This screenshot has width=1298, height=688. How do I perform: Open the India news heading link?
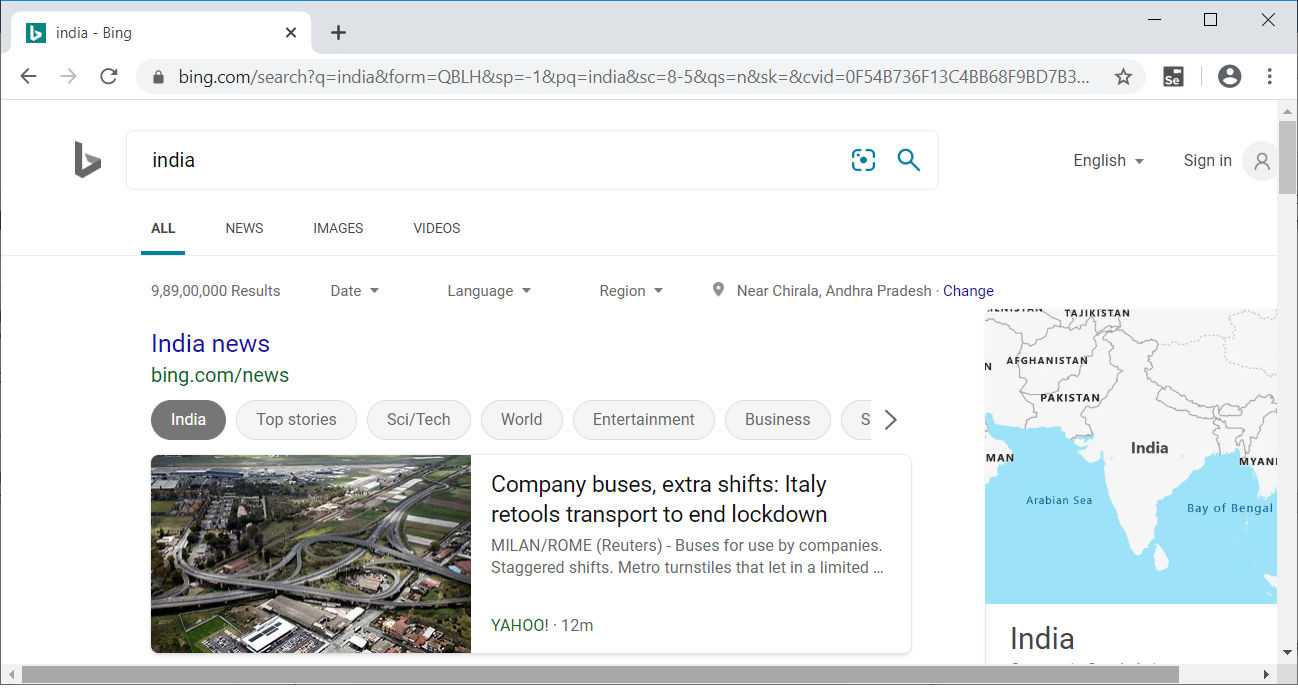(x=210, y=343)
